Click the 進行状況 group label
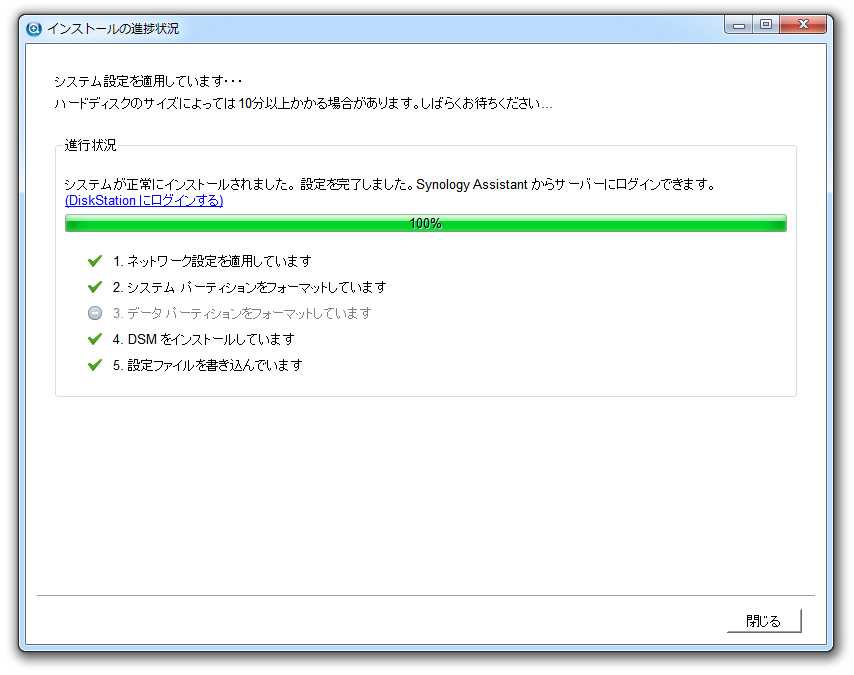The width and height of the screenshot is (854, 675). pyautogui.click(x=90, y=145)
